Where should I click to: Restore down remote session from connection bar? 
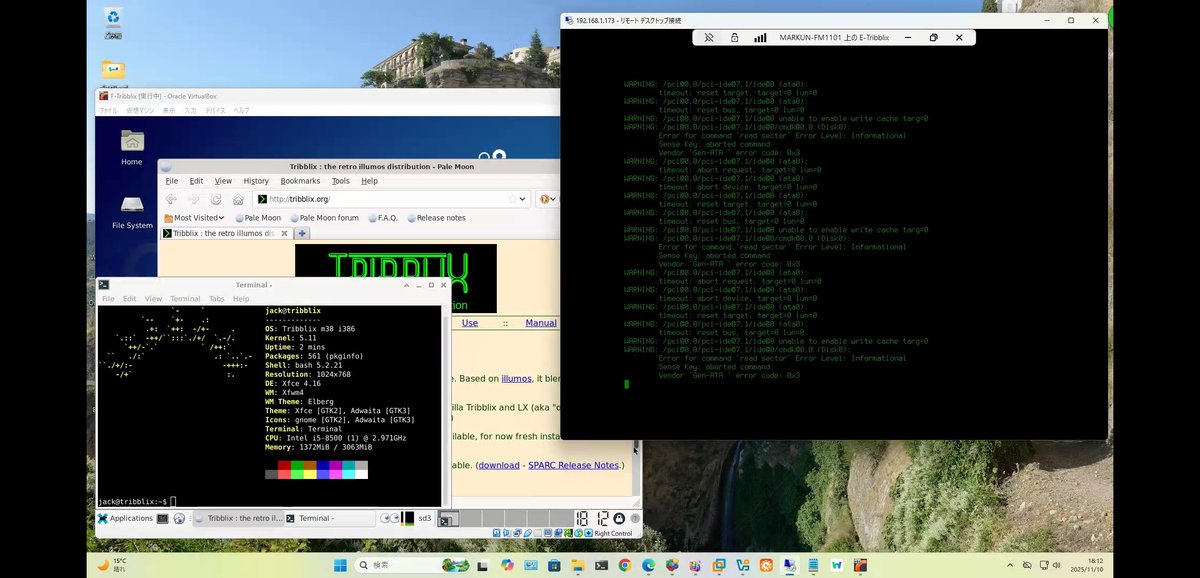coord(933,37)
